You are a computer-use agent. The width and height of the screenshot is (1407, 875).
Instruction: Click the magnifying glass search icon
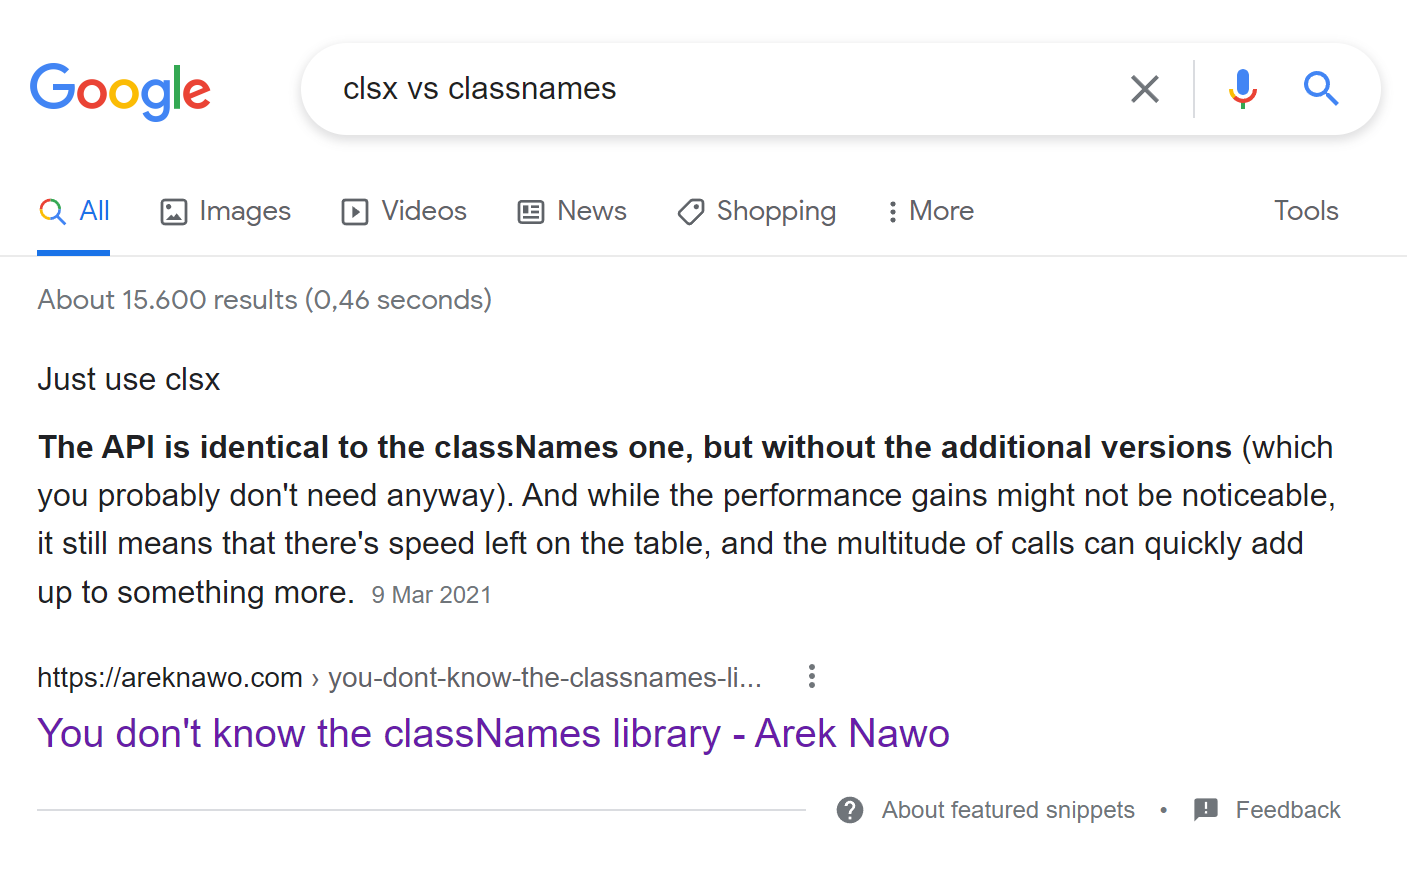click(1321, 89)
